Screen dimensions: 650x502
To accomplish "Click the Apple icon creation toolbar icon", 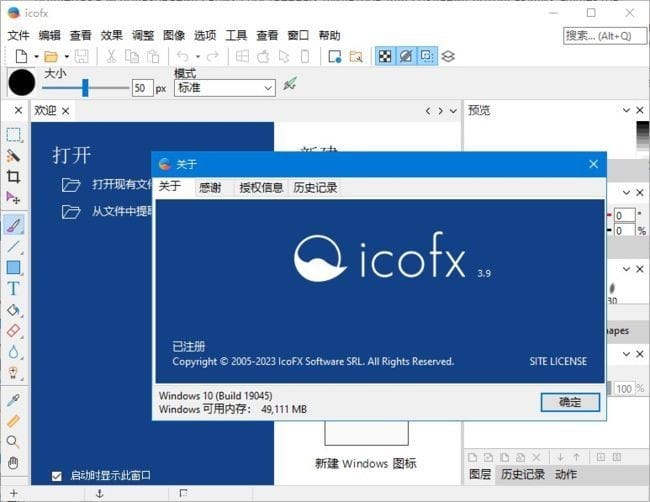I will click(263, 56).
